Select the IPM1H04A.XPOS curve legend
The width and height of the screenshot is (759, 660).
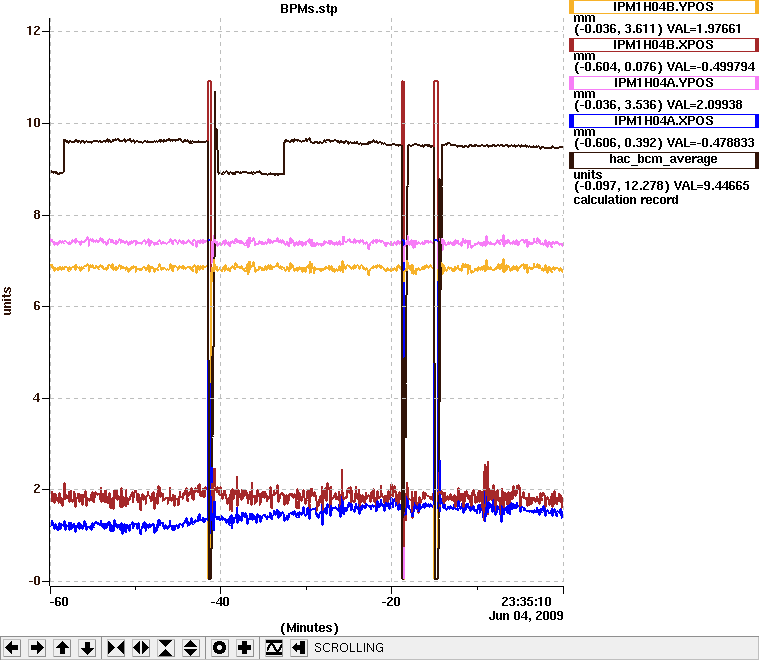664,121
